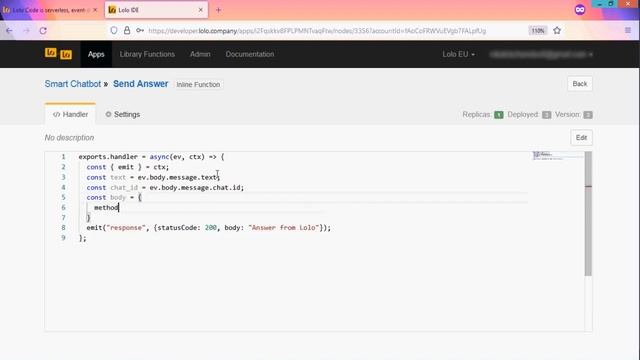Click the forward navigation arrow
Screen dimensions: 640x360
(26, 31)
